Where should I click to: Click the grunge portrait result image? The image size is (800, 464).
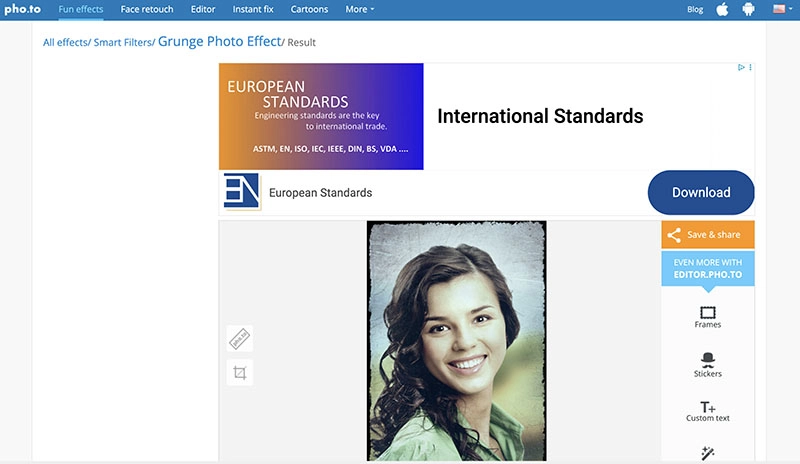point(458,340)
